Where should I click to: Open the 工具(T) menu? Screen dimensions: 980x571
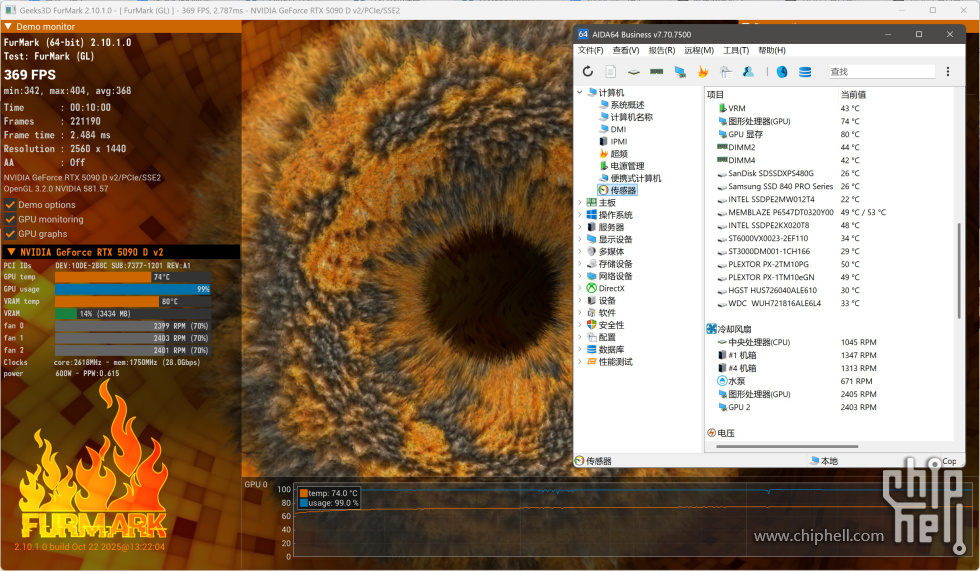tap(736, 50)
